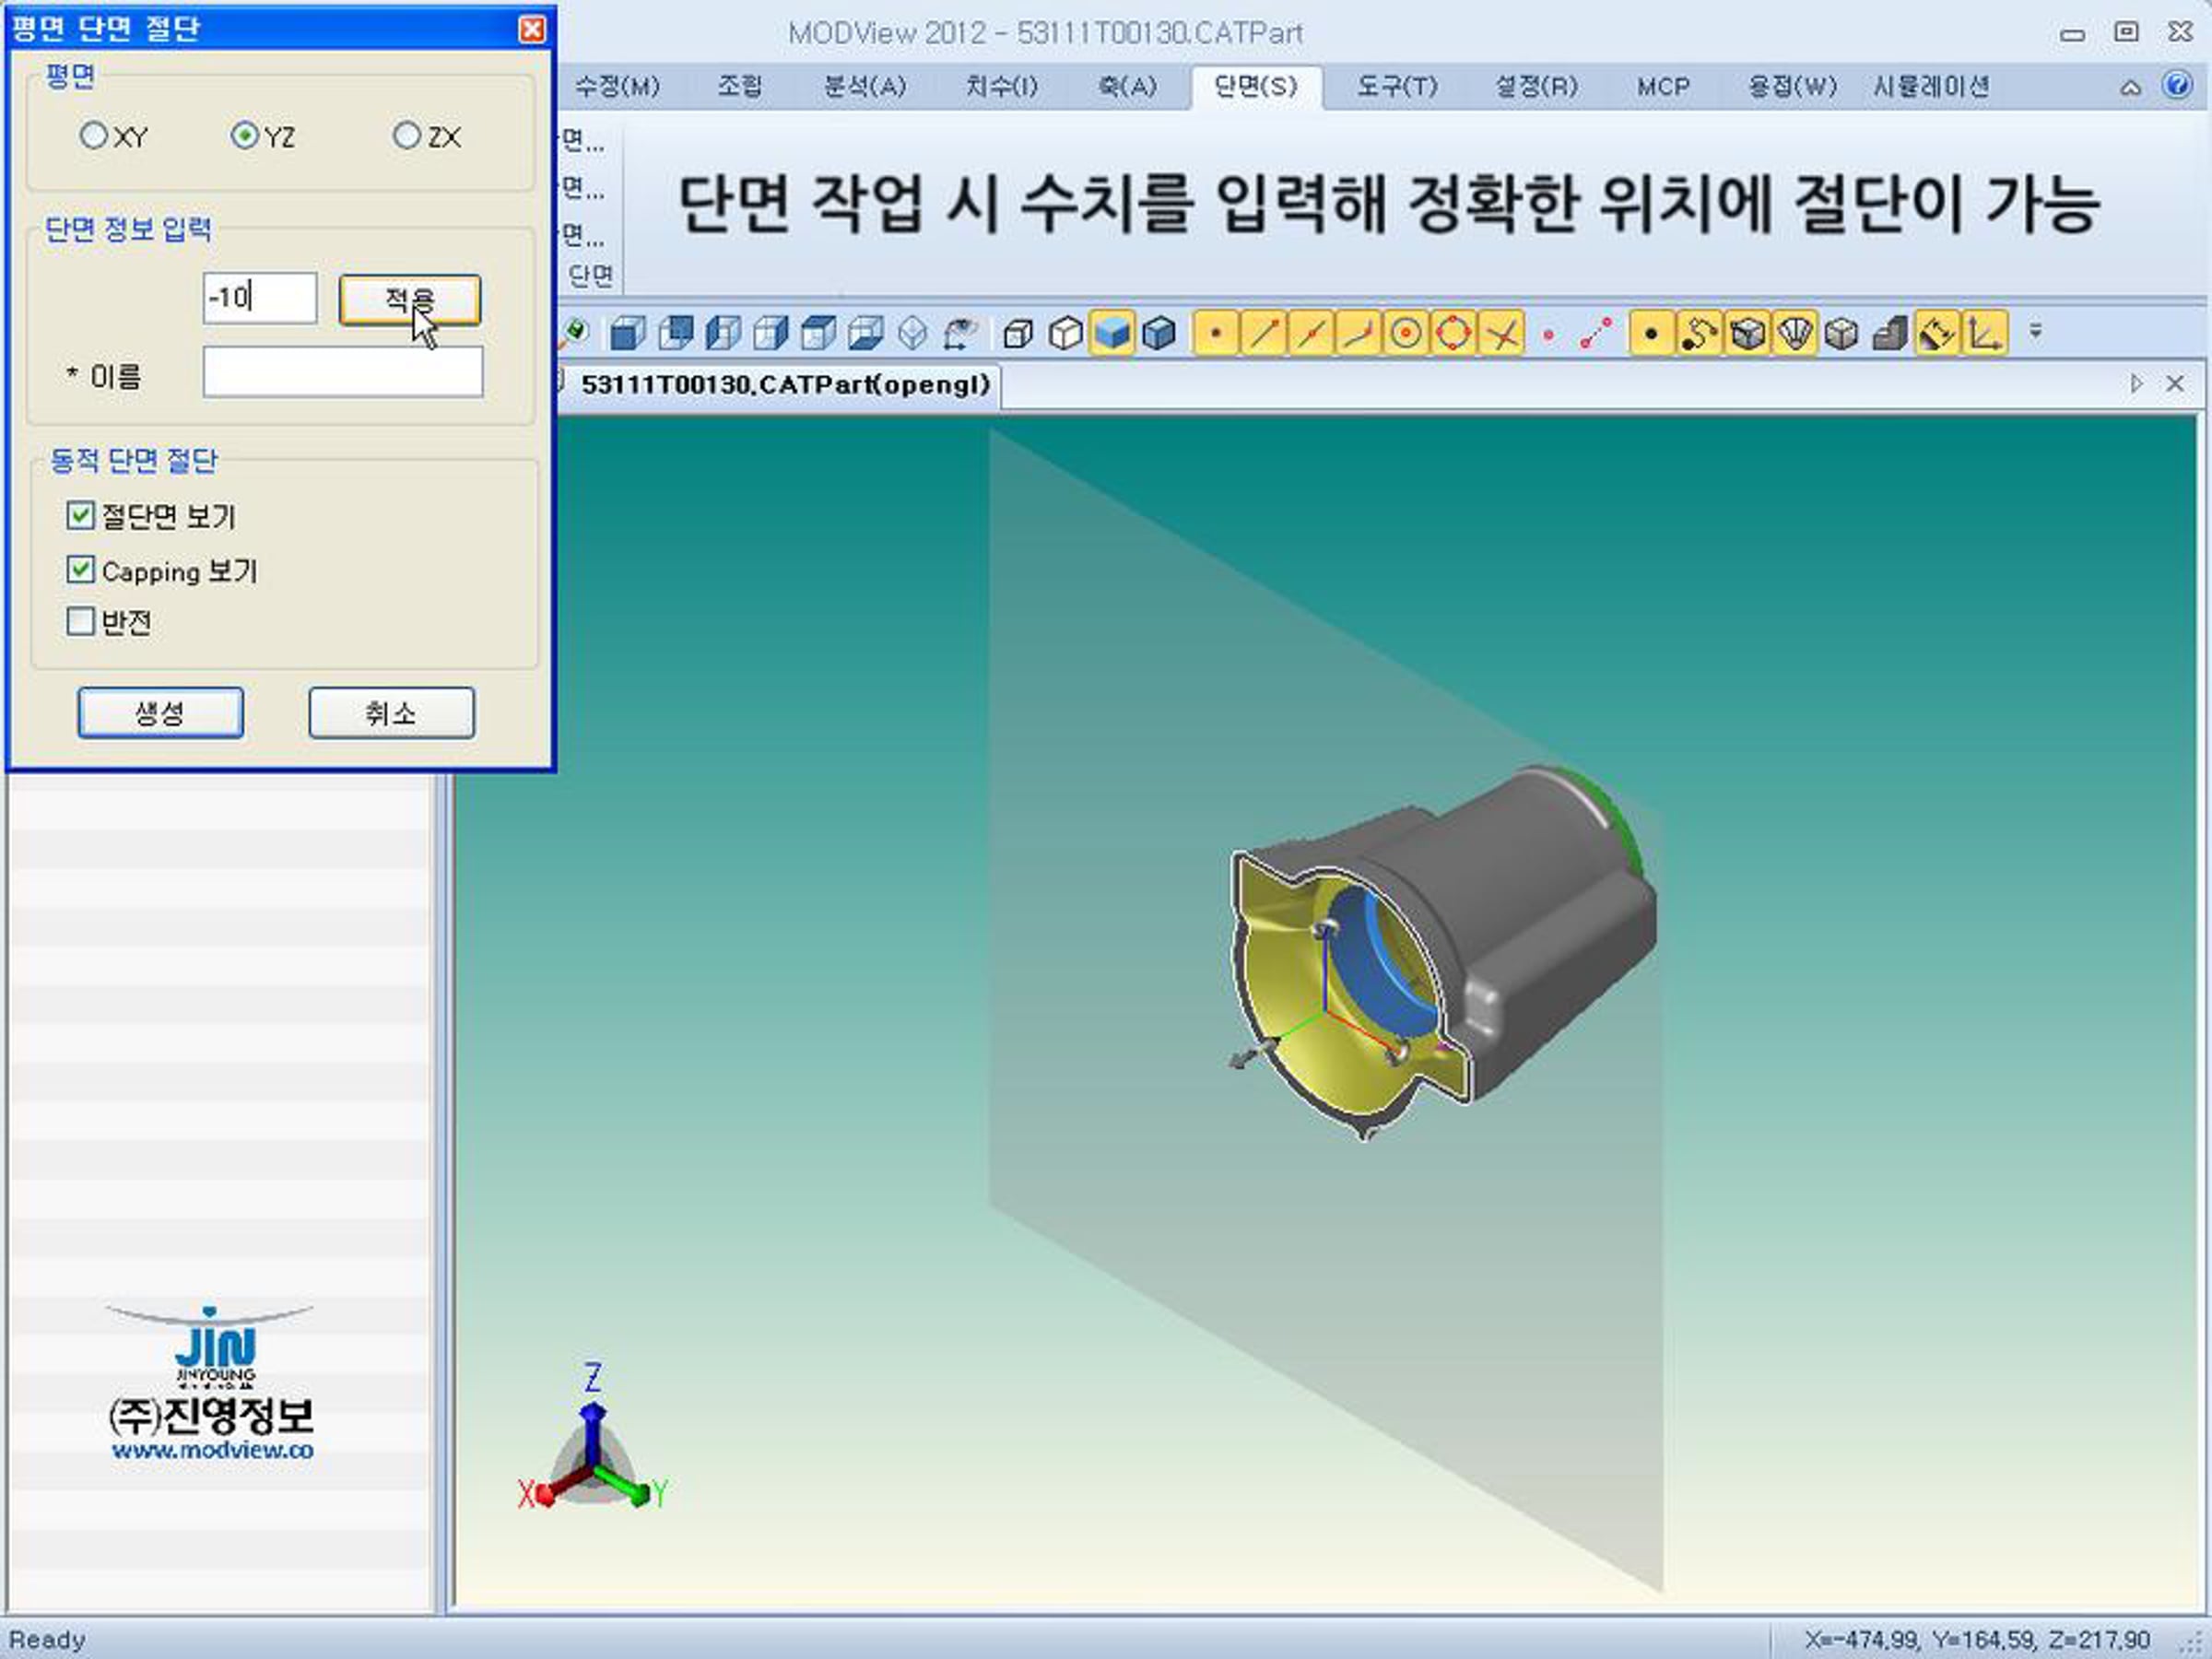This screenshot has width=2212, height=1659.
Task: Toggle circle center snap icon
Action: 1406,333
